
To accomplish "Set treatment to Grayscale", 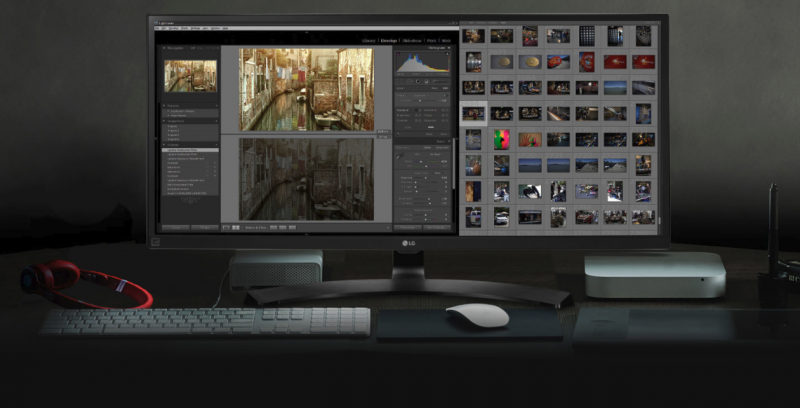I will (x=442, y=147).
